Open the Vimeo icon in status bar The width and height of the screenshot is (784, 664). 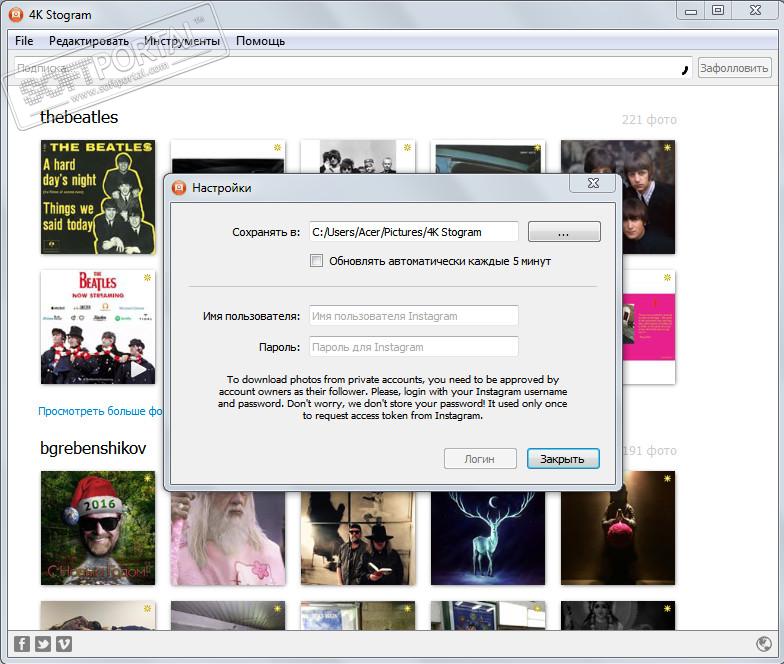pos(64,644)
